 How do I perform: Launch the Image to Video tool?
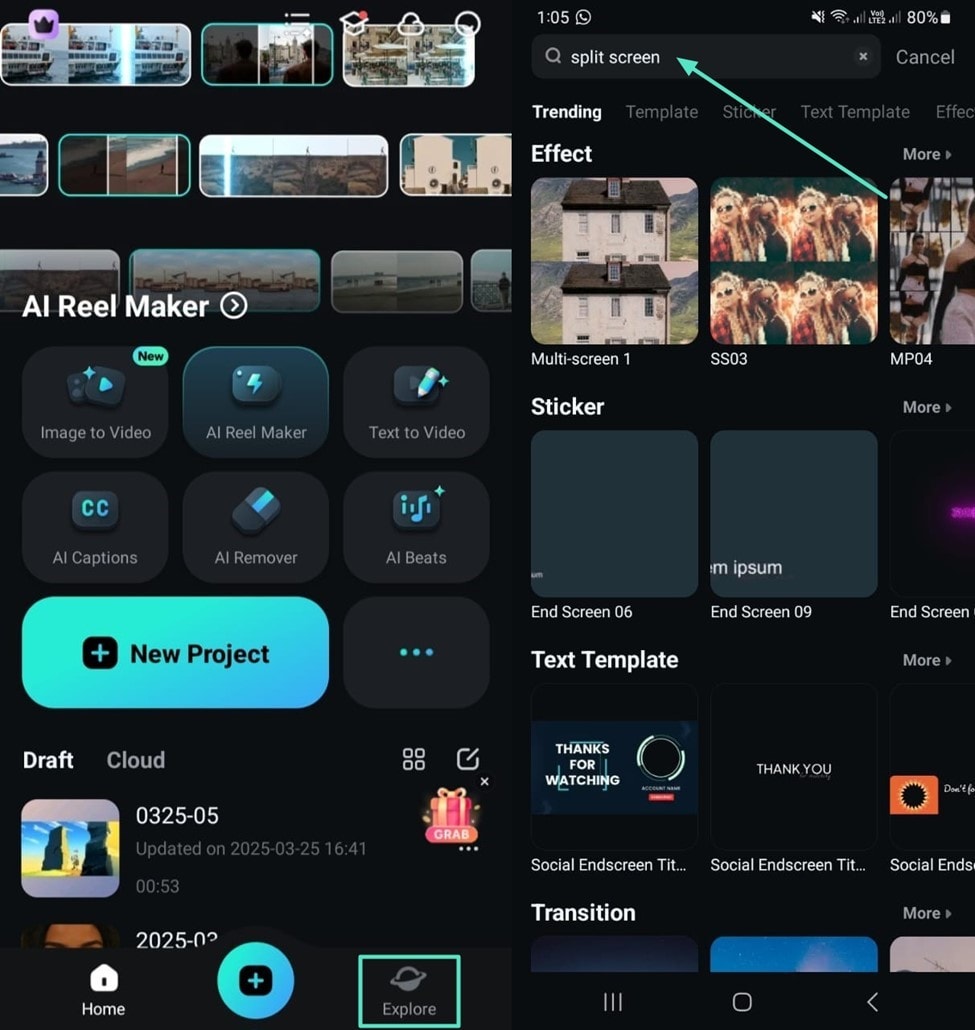[x=95, y=402]
